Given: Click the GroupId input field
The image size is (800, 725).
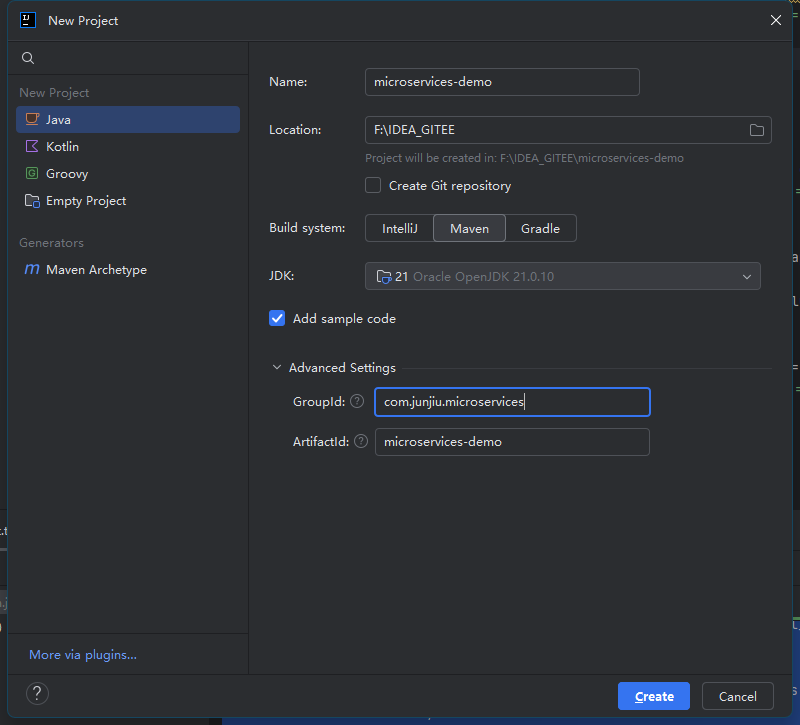Looking at the screenshot, I should (x=512, y=402).
